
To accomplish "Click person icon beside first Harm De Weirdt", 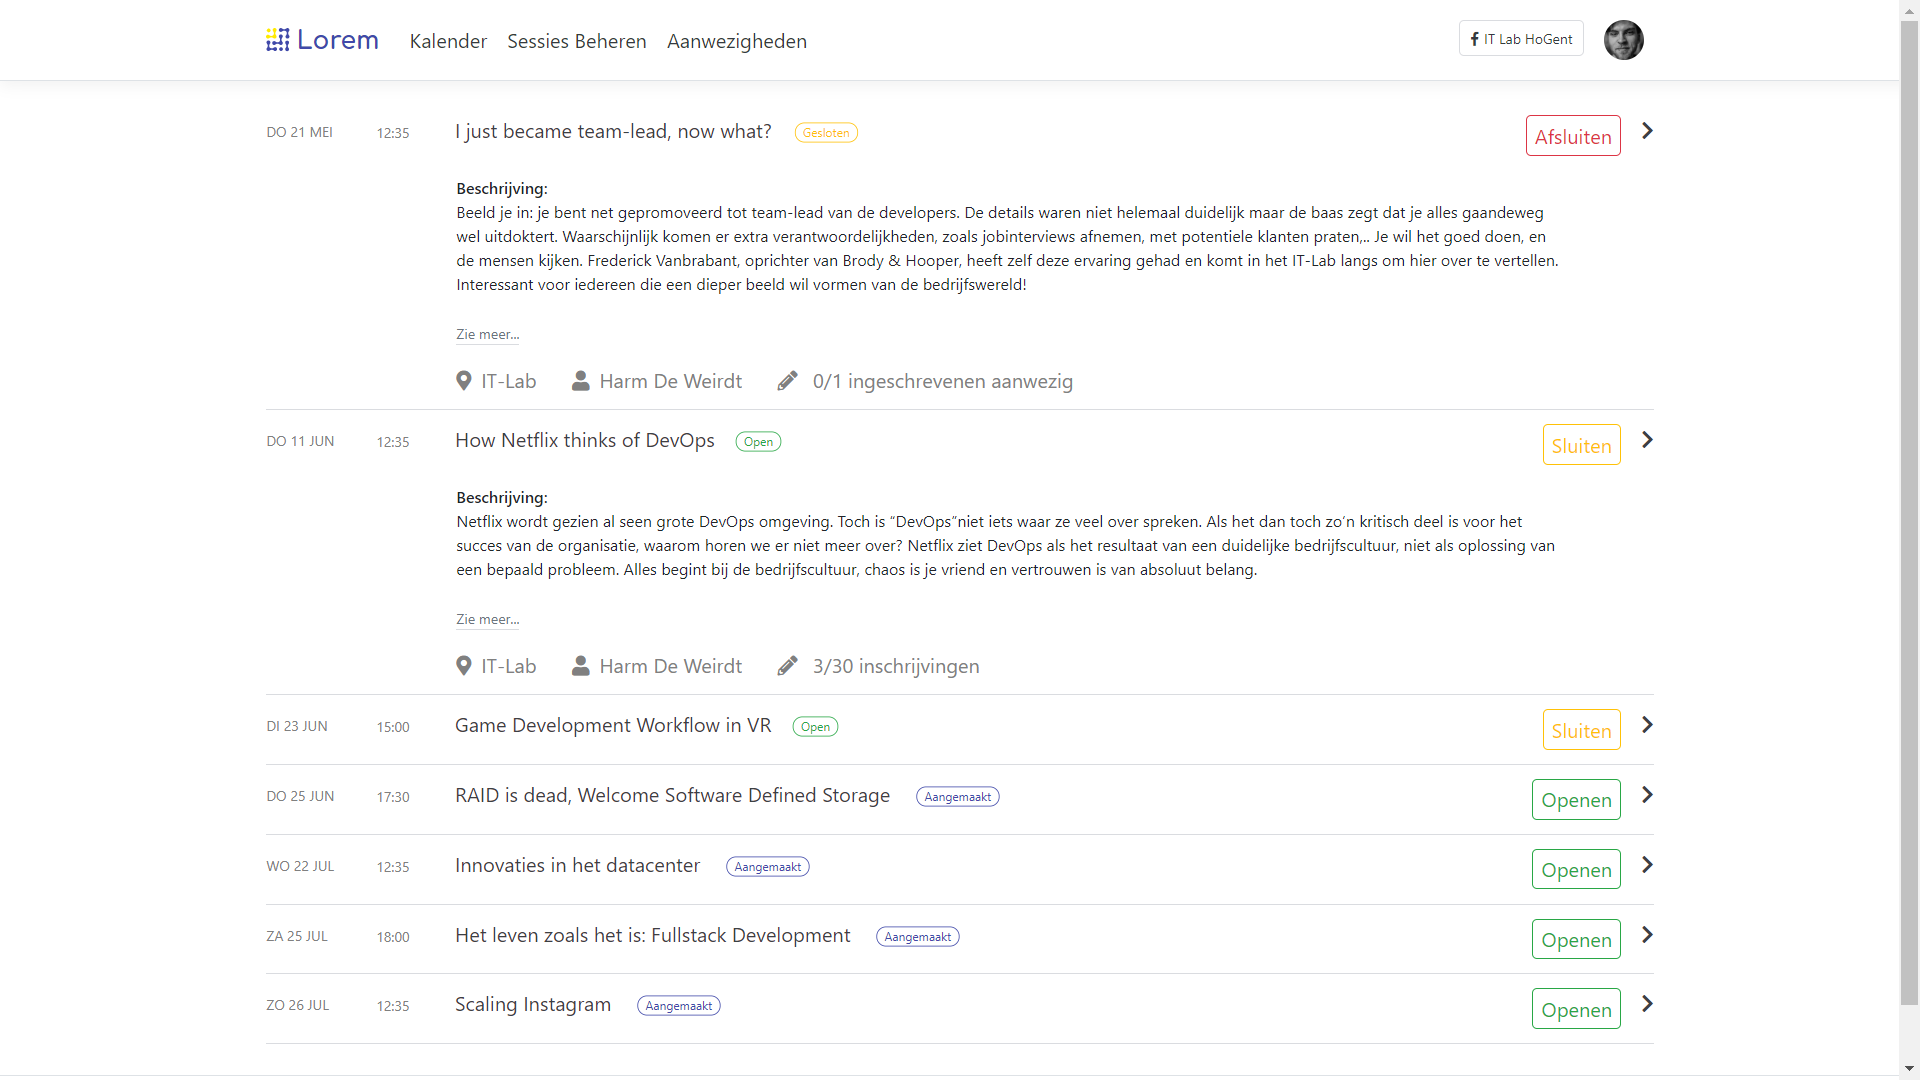I will (x=580, y=381).
